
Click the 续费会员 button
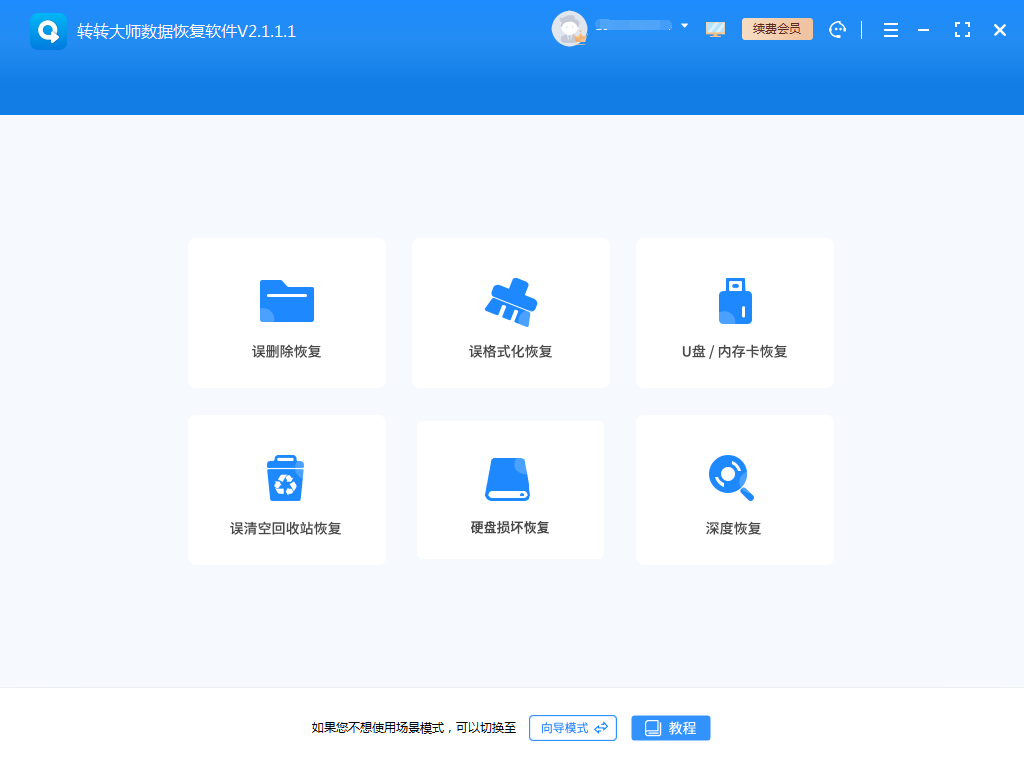coord(777,29)
